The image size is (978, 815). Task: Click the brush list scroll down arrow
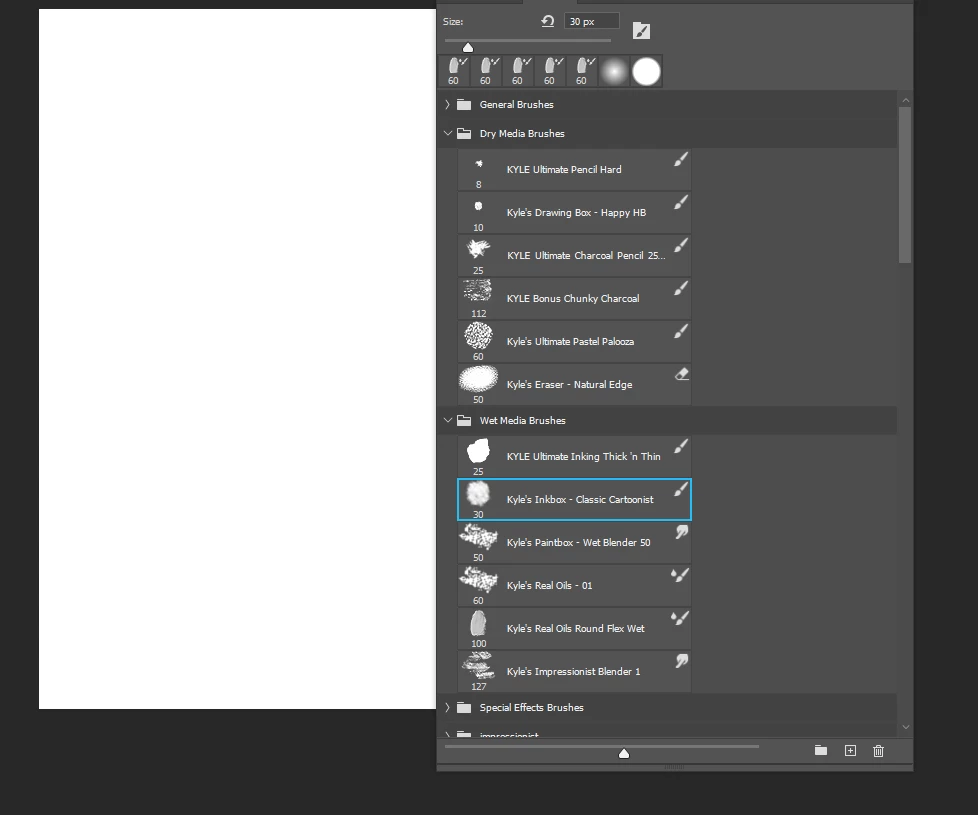906,727
